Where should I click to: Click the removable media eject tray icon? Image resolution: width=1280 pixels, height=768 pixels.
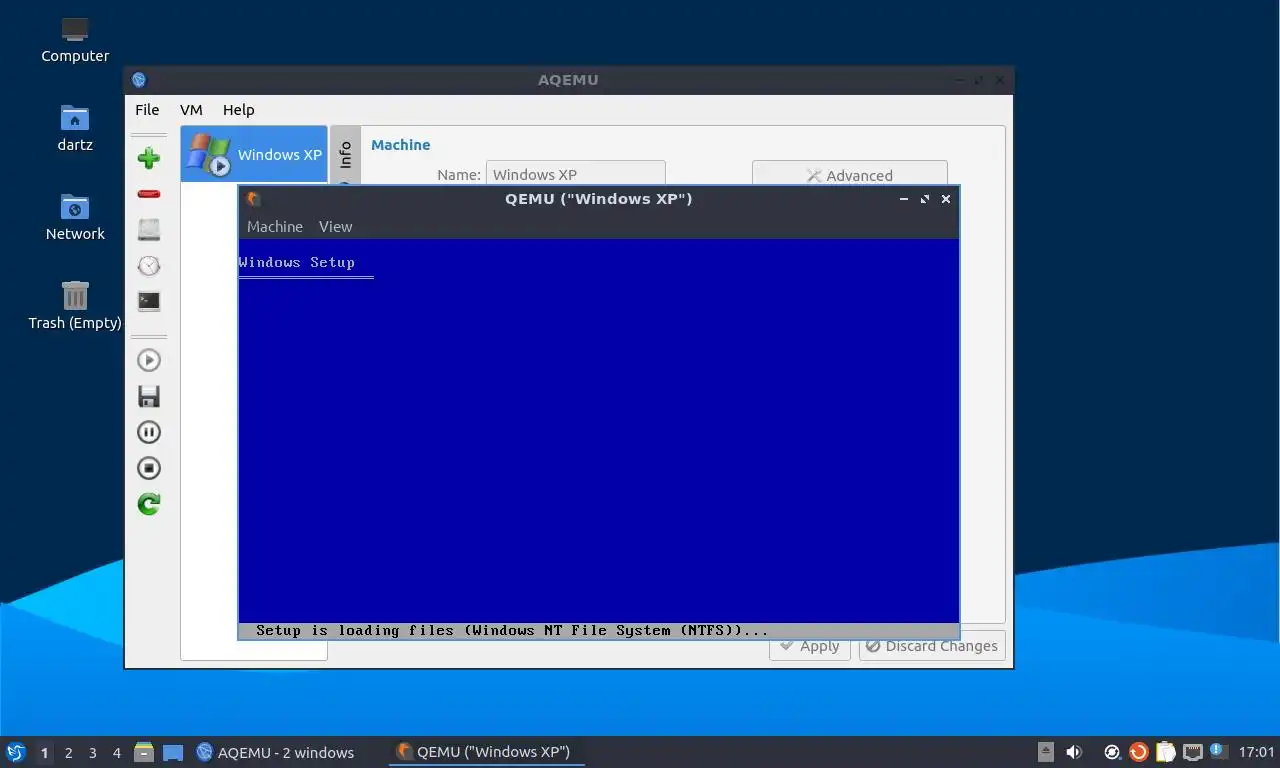coord(1046,752)
